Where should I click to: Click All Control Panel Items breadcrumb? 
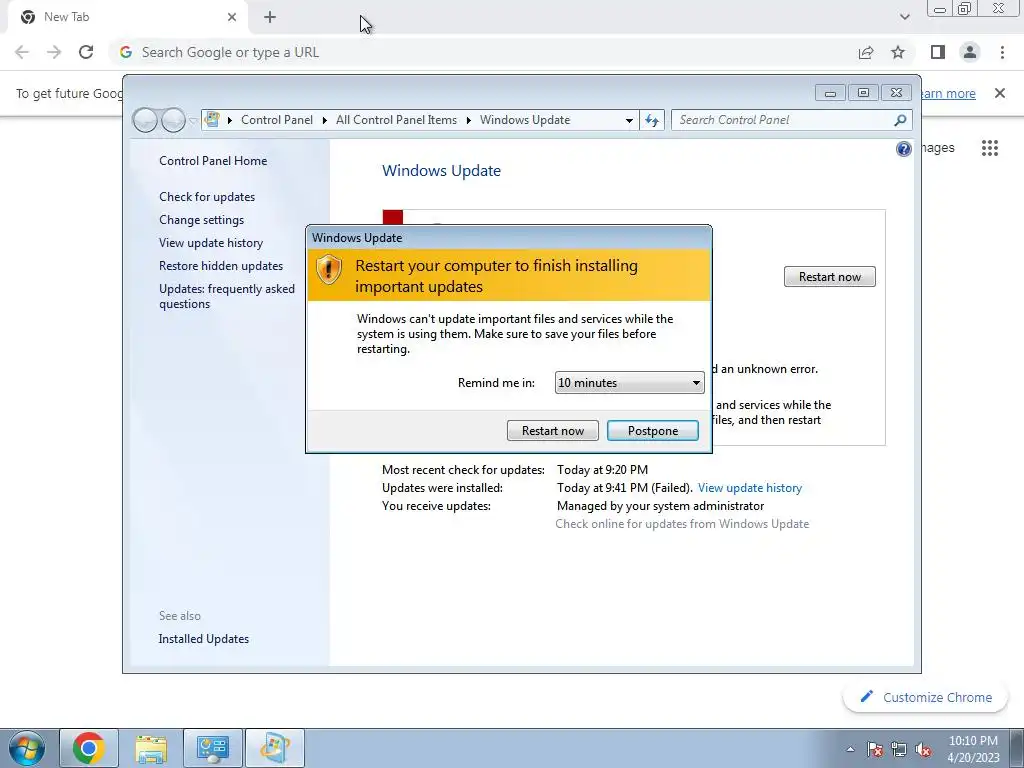(x=396, y=120)
